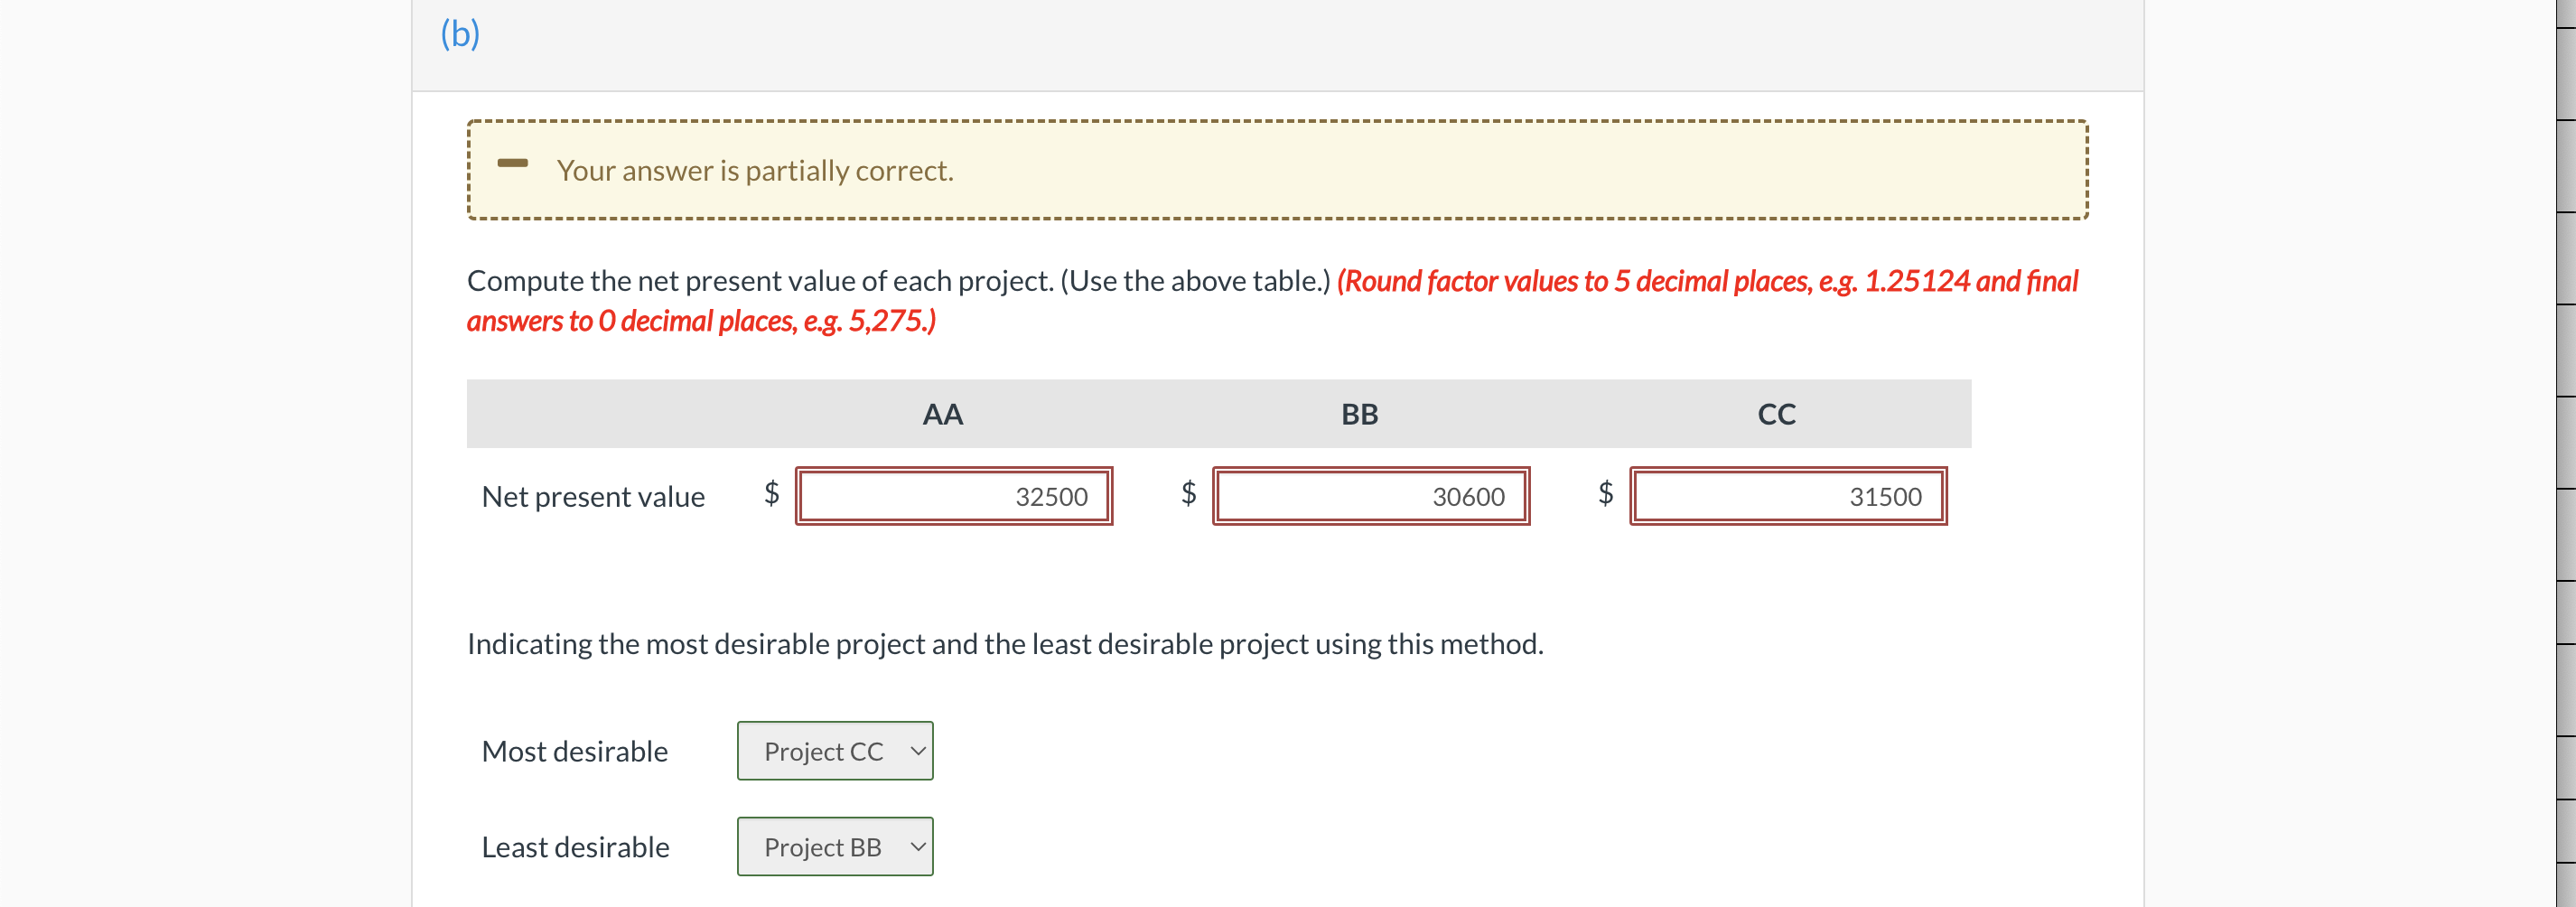
Task: Click the BB column header
Action: [1358, 413]
